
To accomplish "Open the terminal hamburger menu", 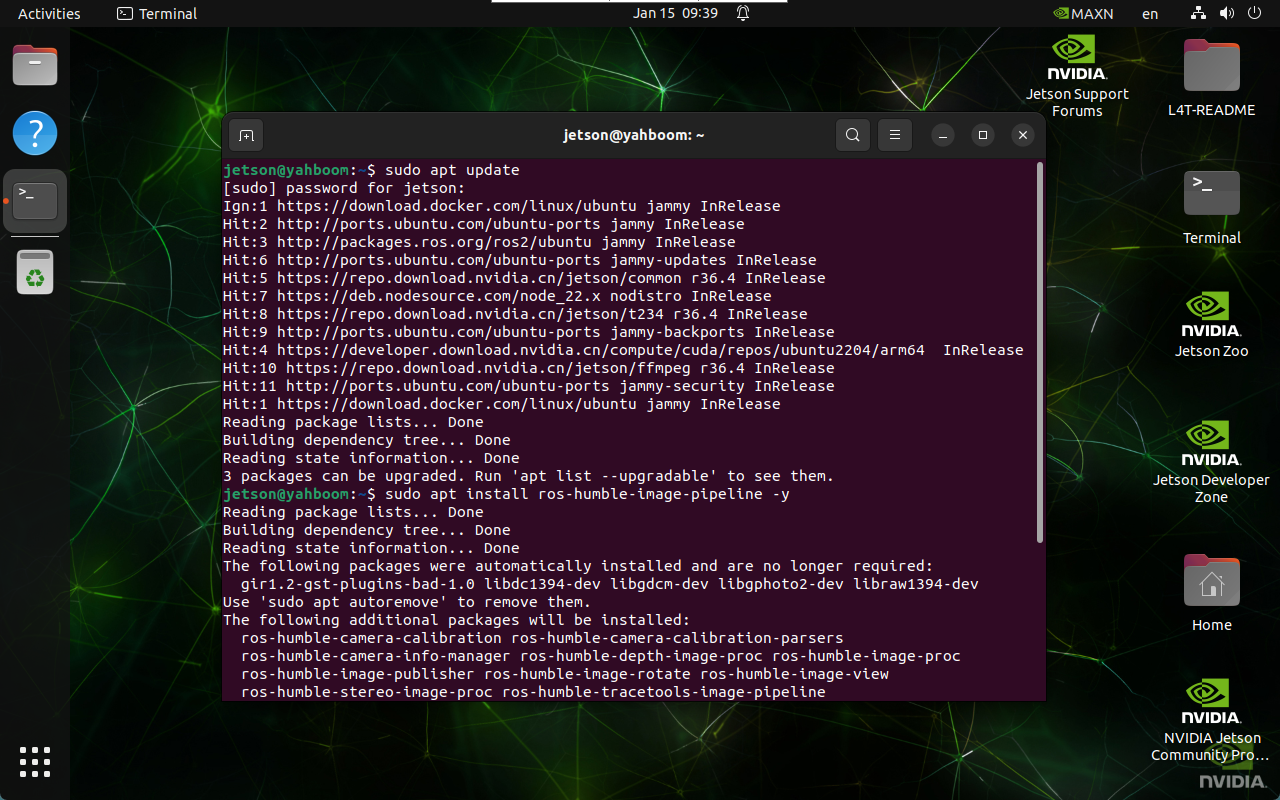I will click(x=895, y=135).
